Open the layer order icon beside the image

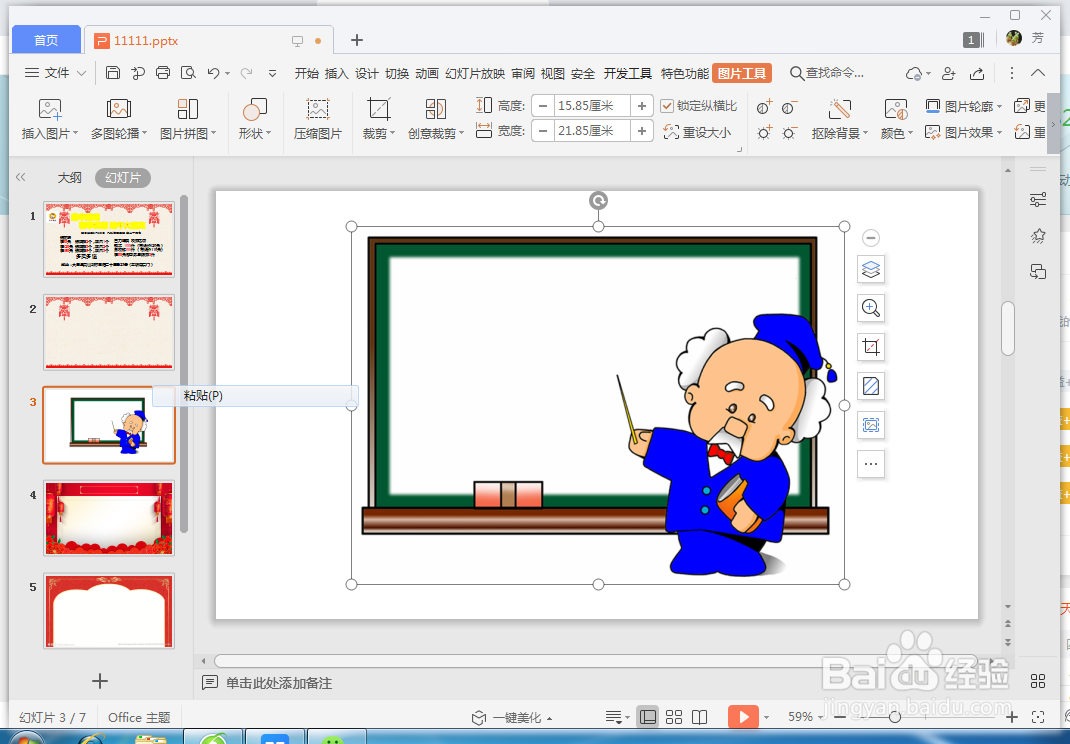[870, 269]
